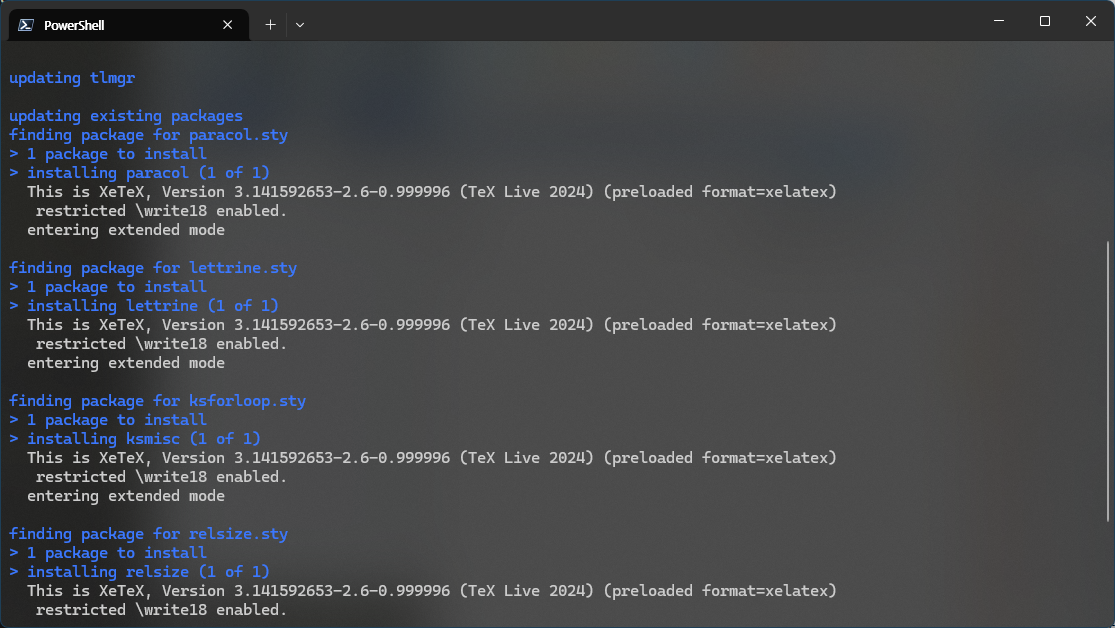The width and height of the screenshot is (1115, 628).
Task: Click the empty title bar area
Action: [640, 21]
